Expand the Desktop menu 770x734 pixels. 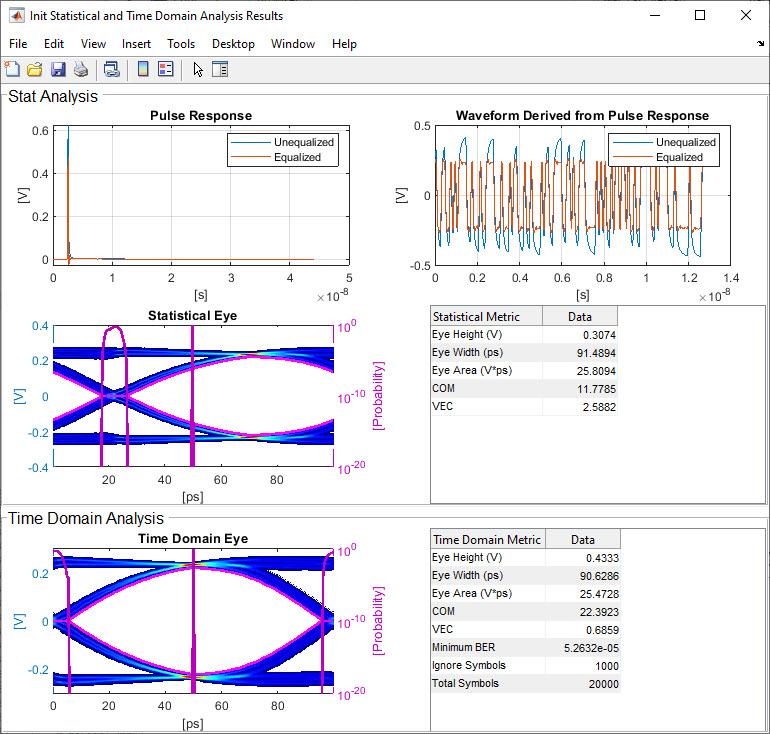point(233,44)
